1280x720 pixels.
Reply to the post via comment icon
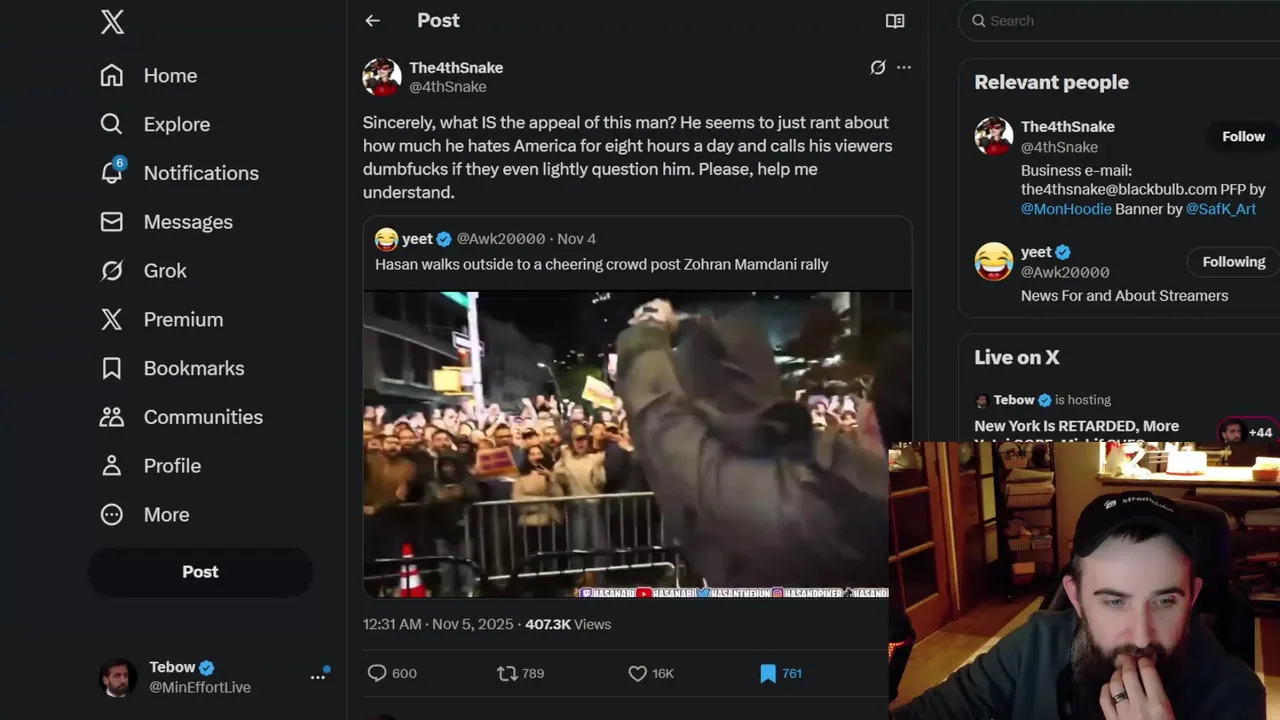click(x=377, y=674)
